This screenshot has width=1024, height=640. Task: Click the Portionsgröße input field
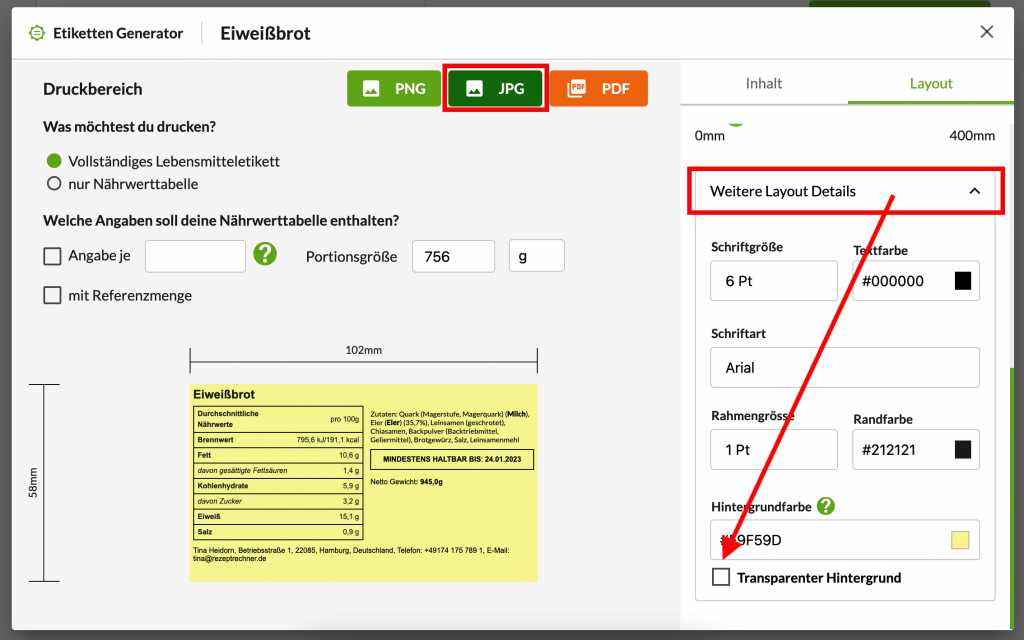click(x=453, y=256)
